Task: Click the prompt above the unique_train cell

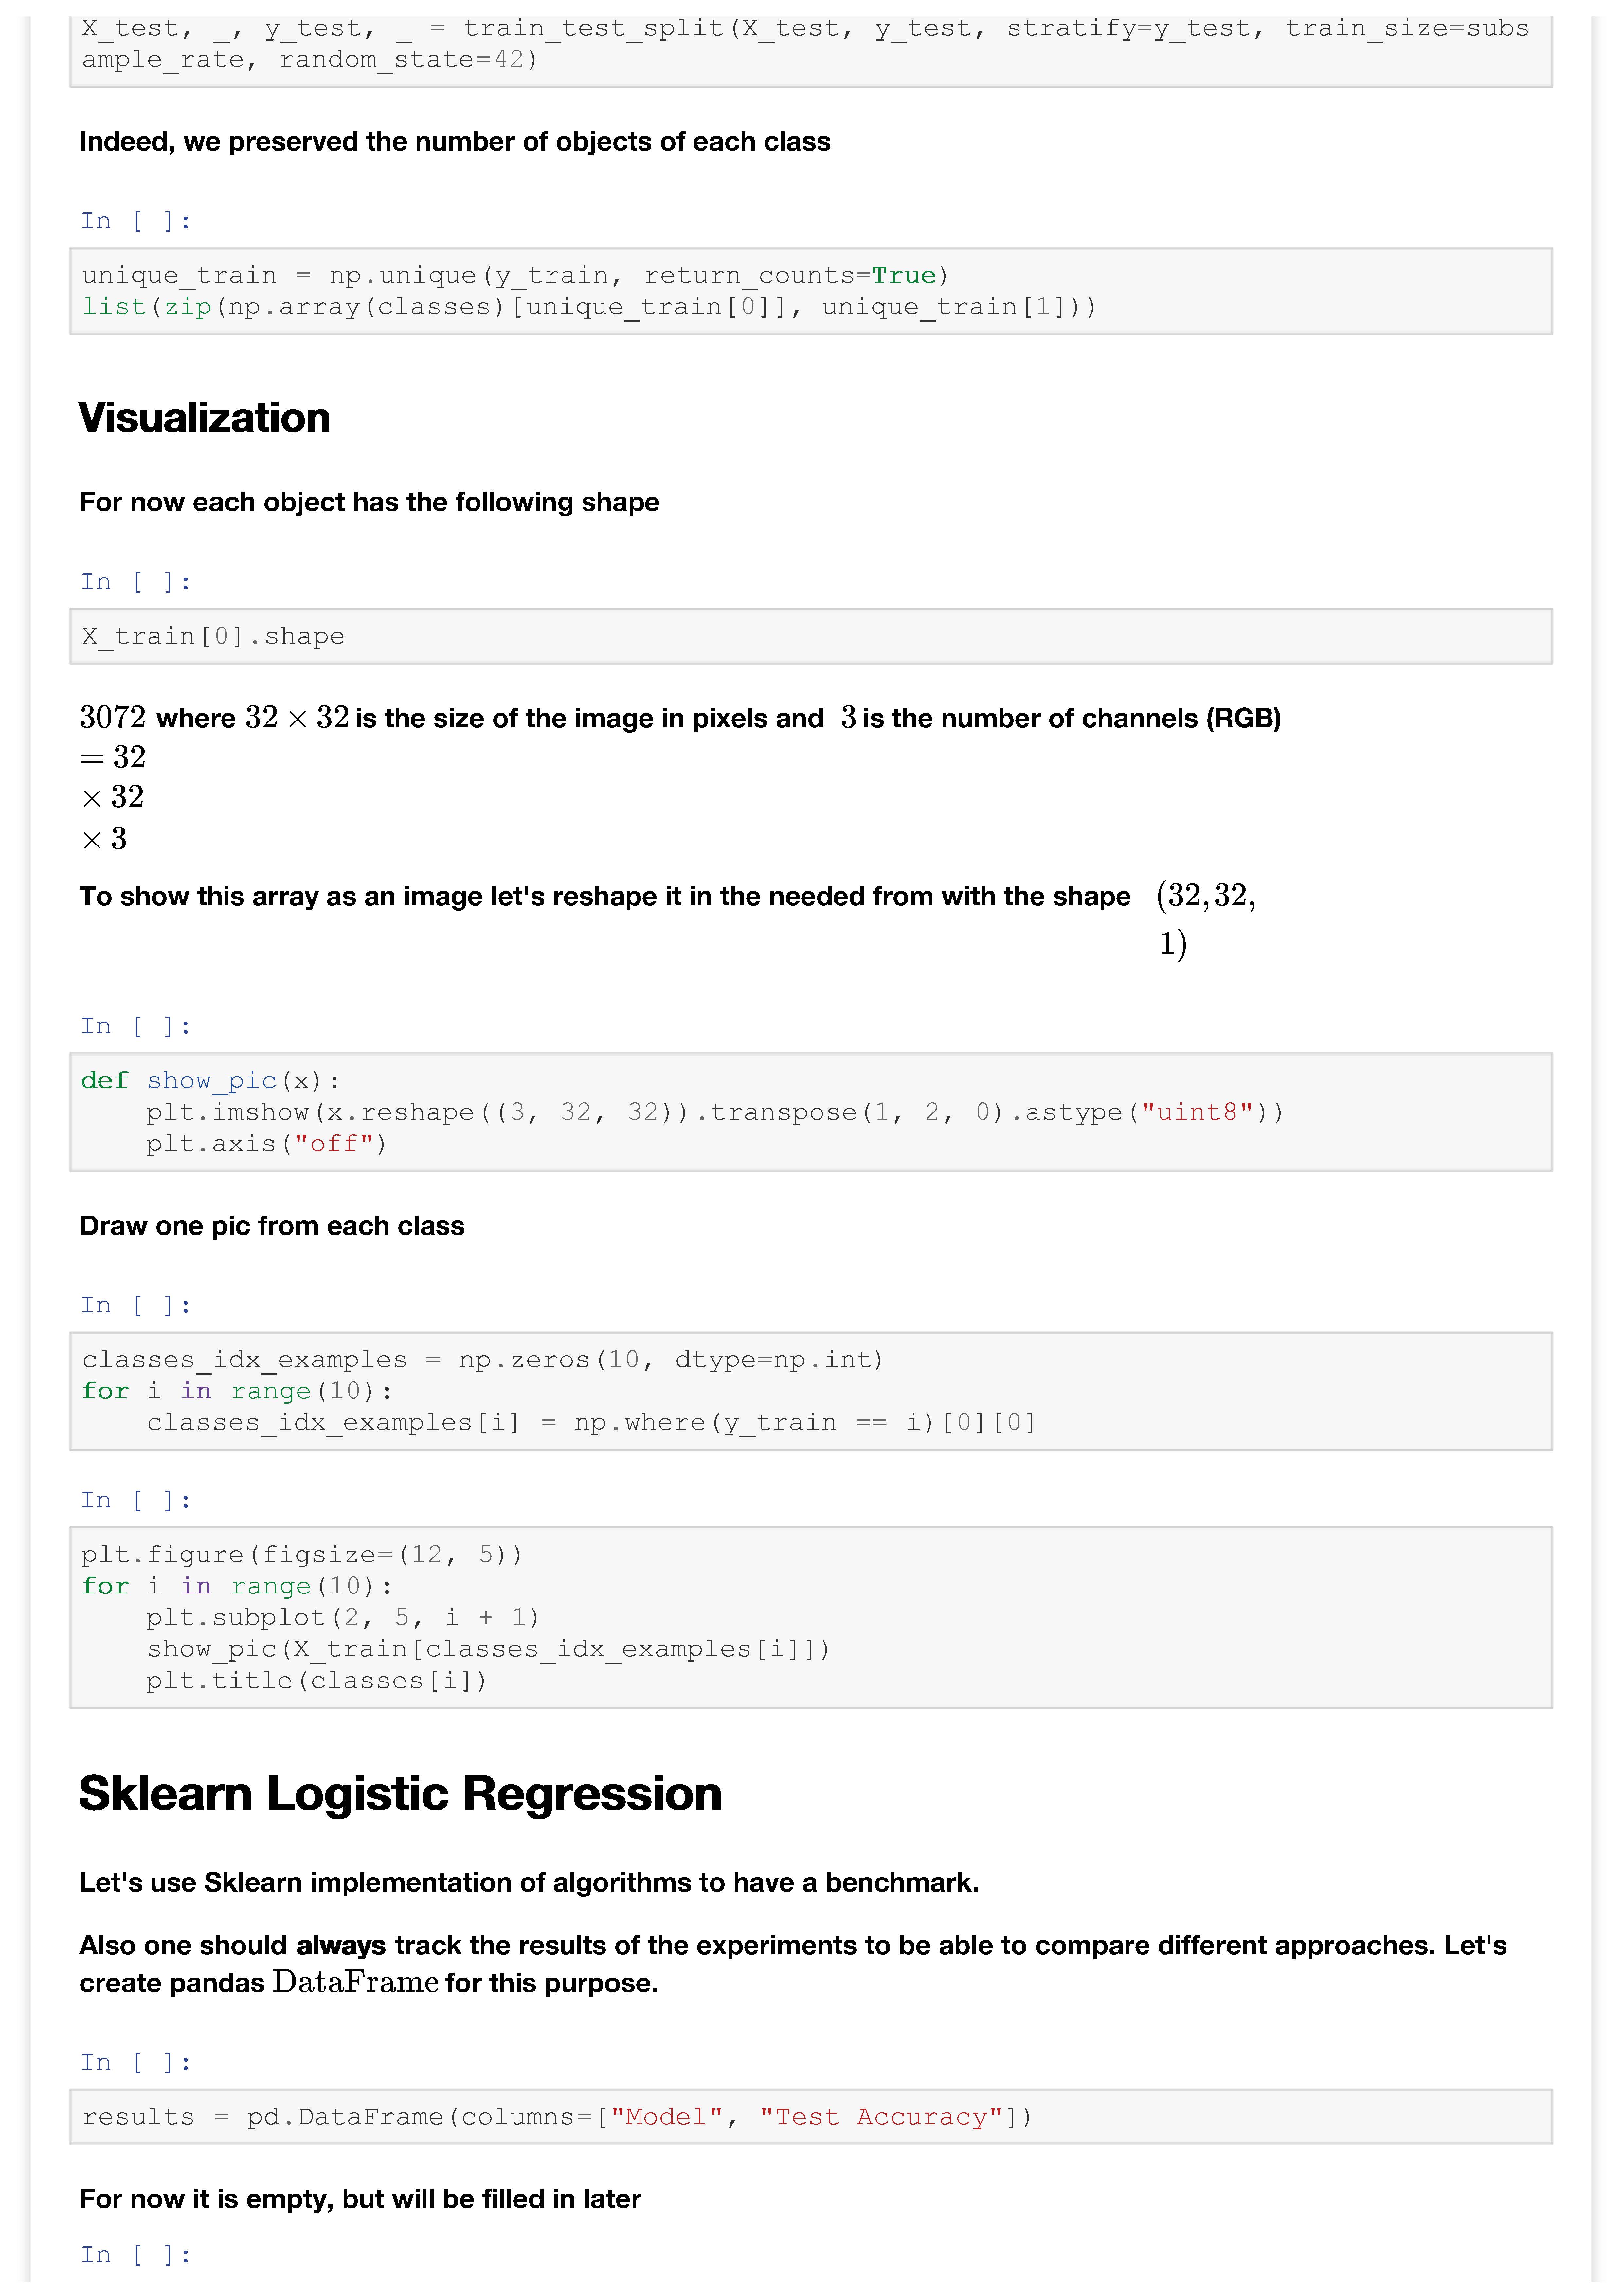Action: click(135, 221)
